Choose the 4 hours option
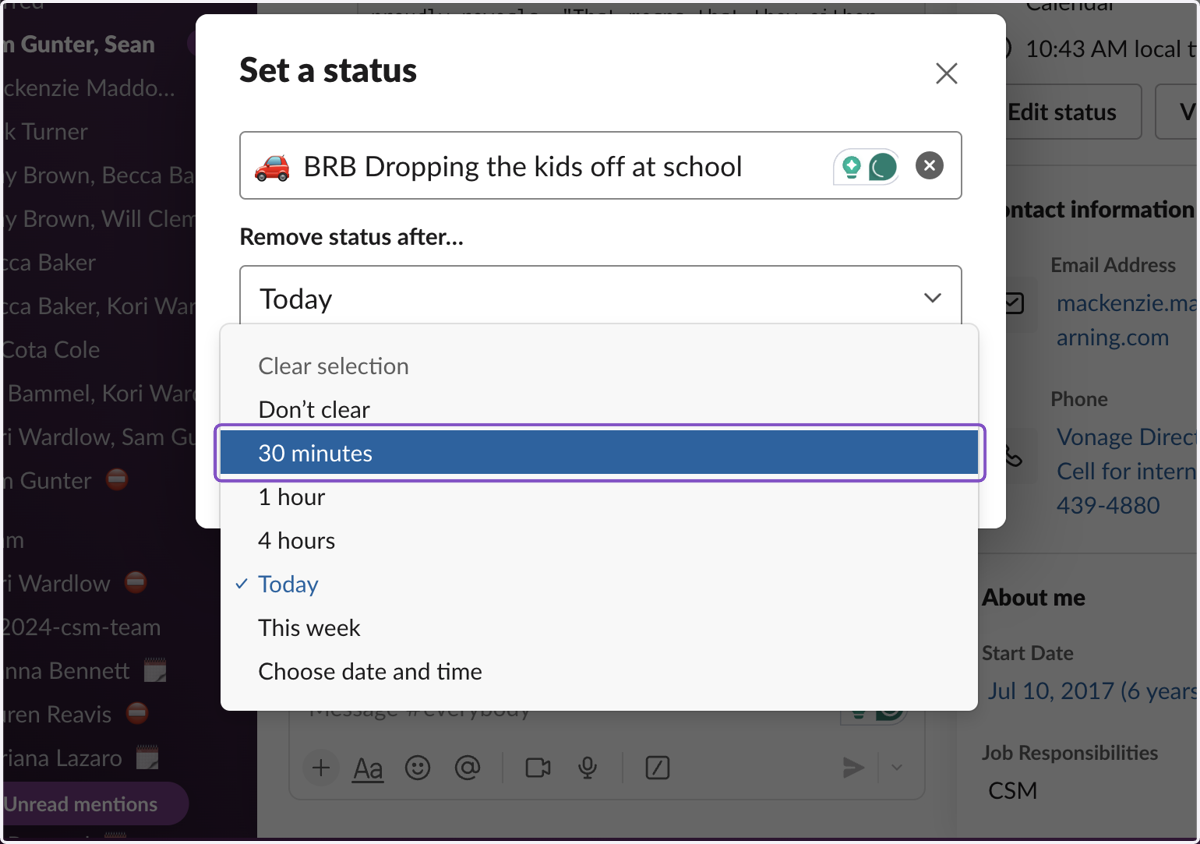 click(599, 540)
